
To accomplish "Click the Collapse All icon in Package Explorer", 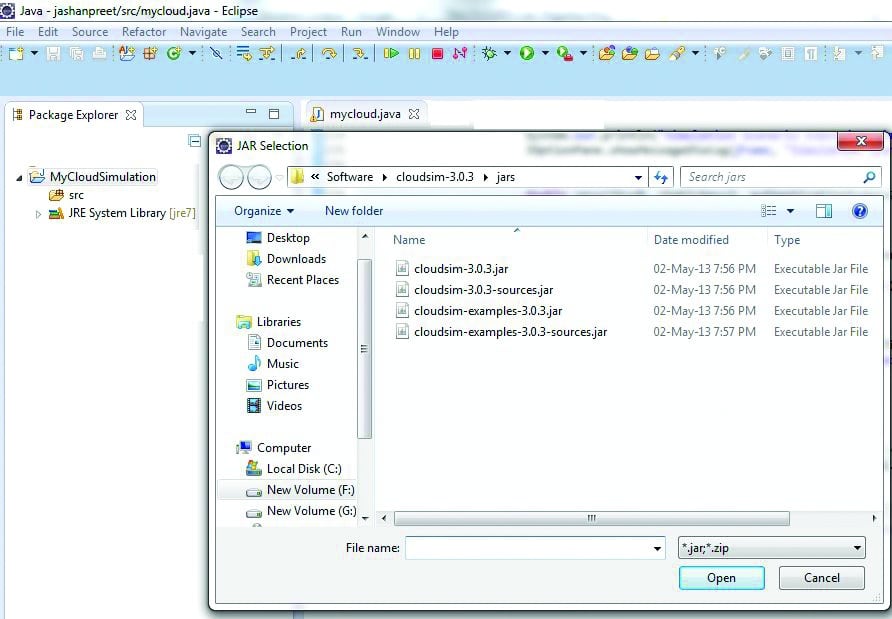I will (195, 142).
